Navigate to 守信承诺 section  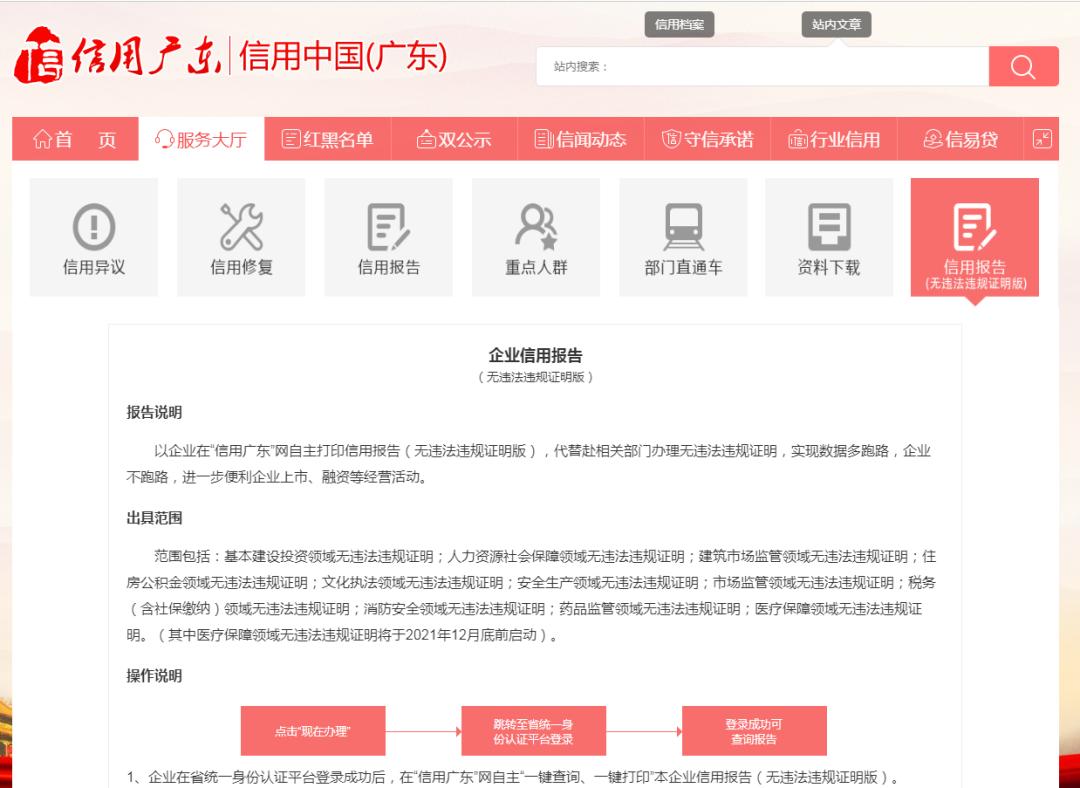click(707, 140)
